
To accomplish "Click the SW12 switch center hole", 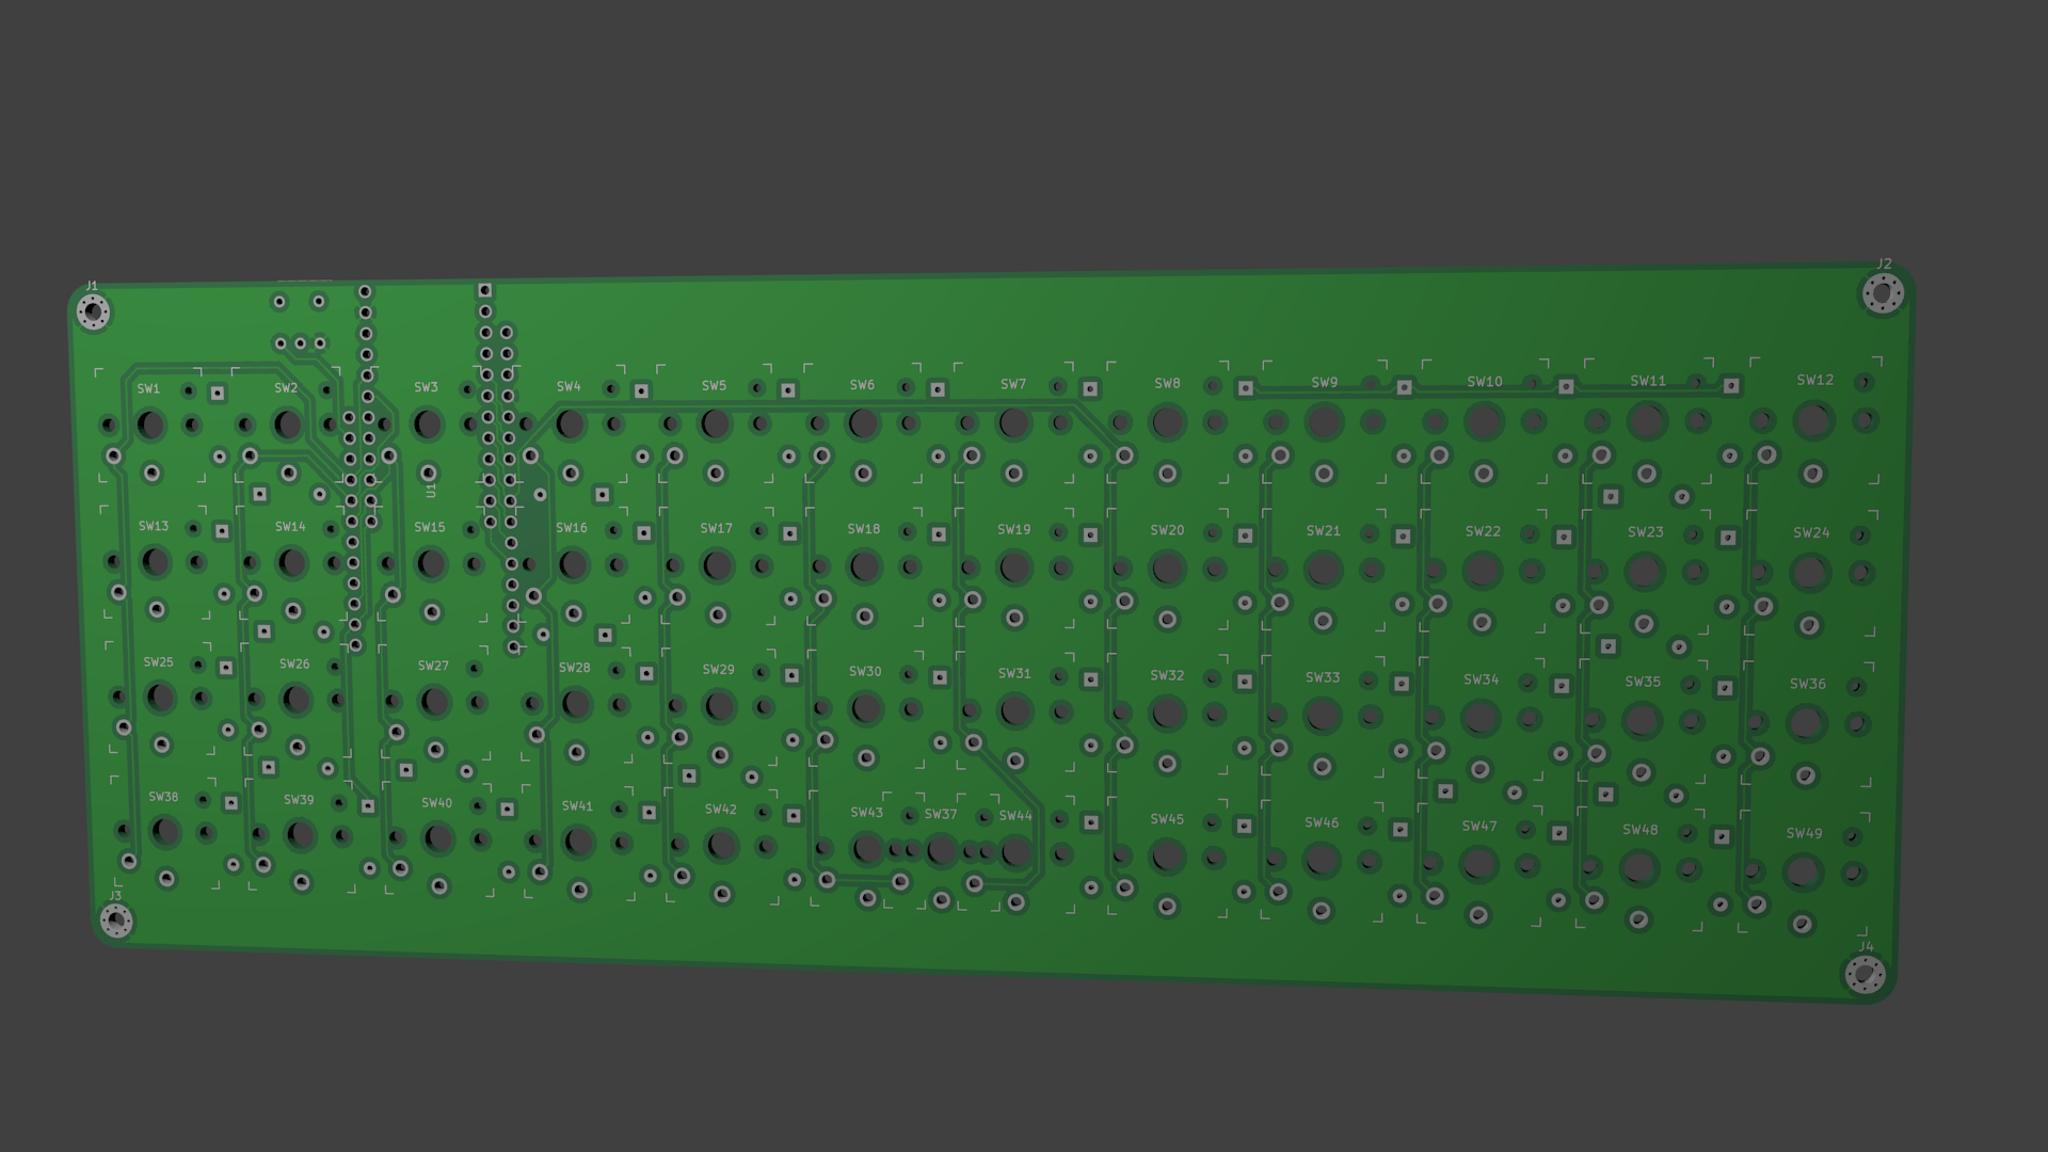I will (x=1813, y=421).
